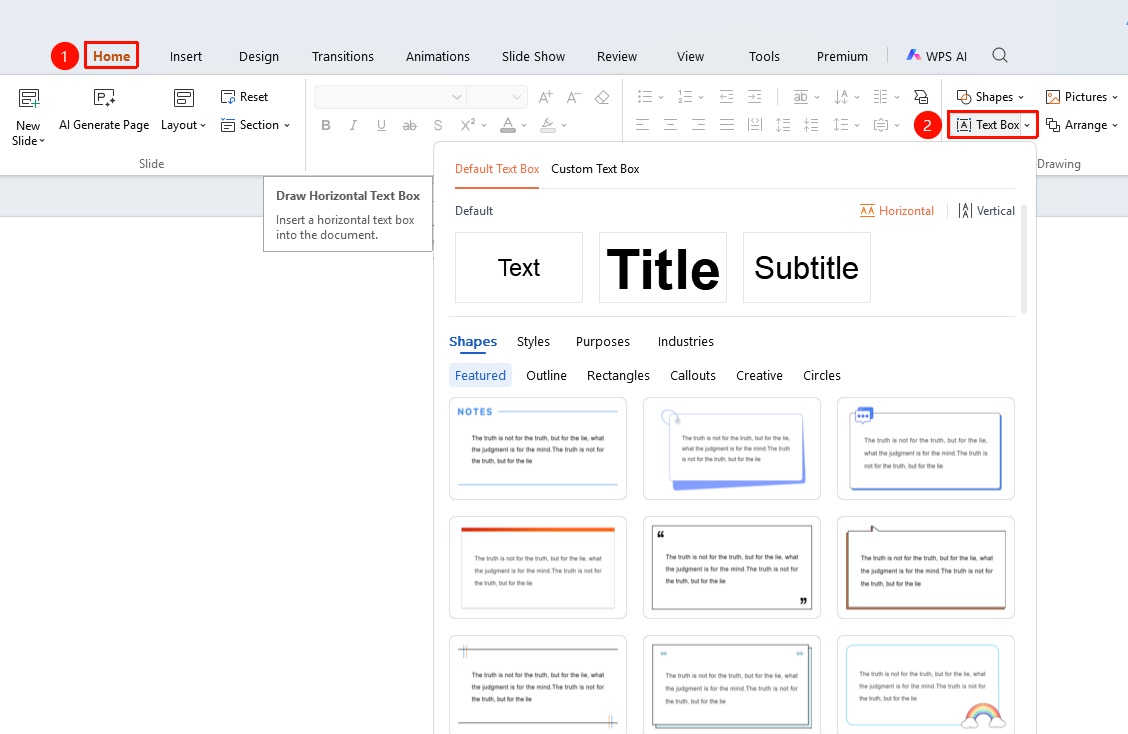
Task: Increase list indent level
Action: coord(754,96)
